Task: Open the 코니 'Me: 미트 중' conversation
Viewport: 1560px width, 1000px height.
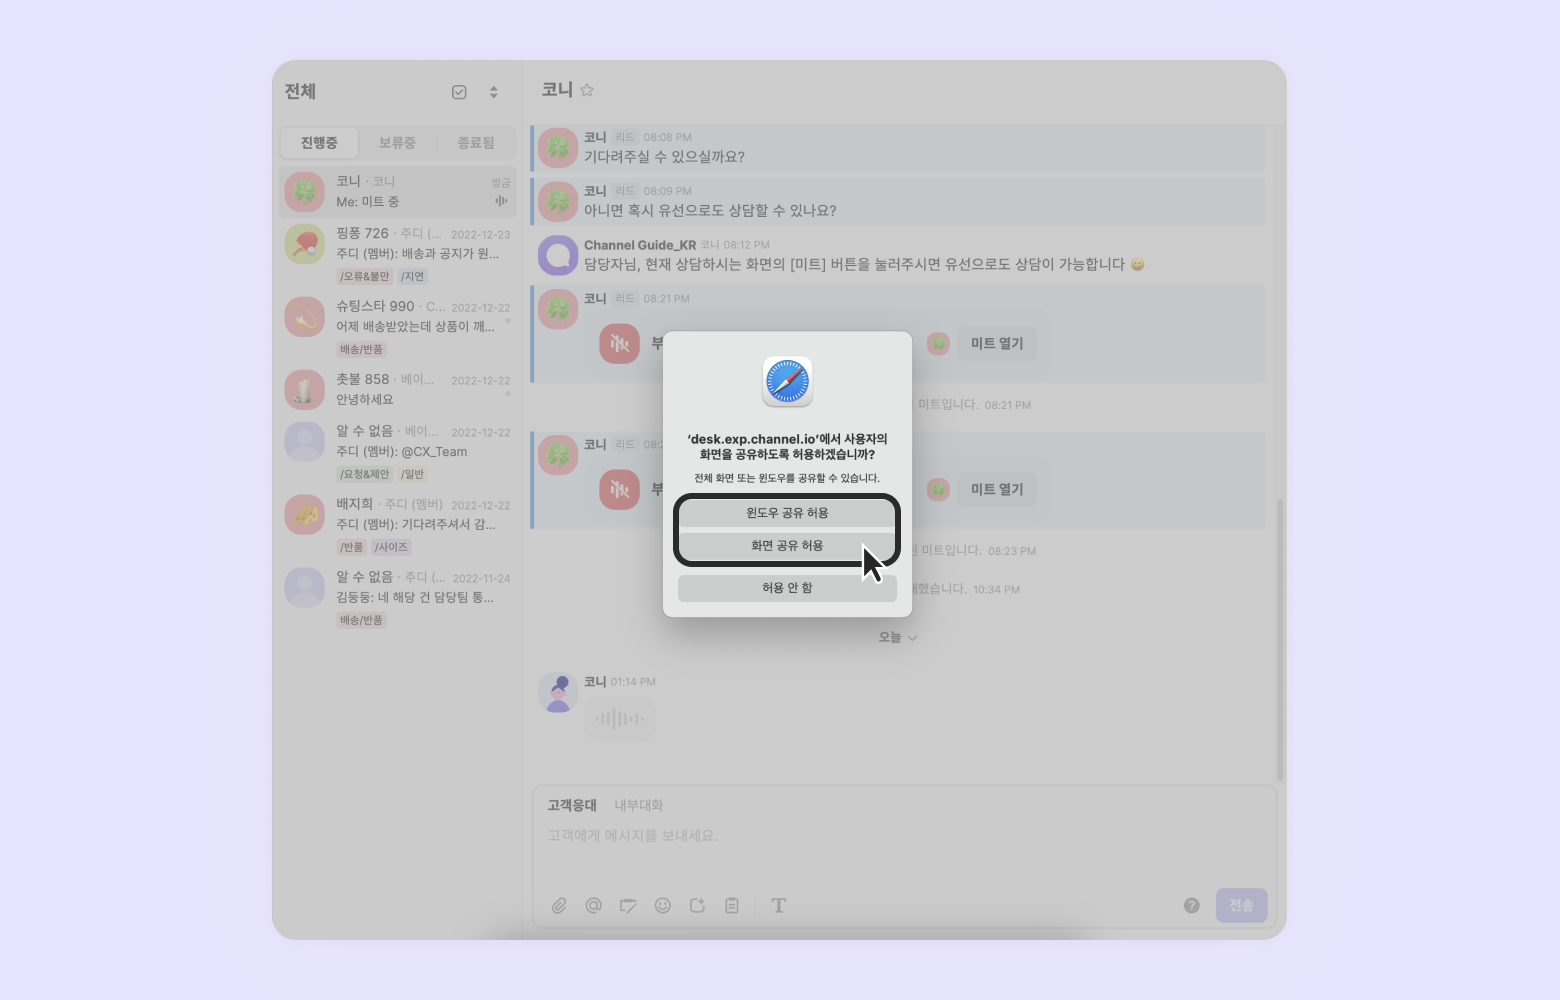Action: pyautogui.click(x=398, y=192)
